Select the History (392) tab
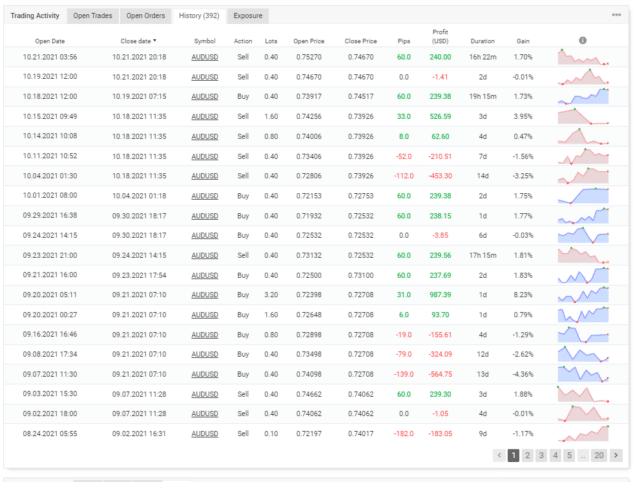Image resolution: width=633 pixels, height=482 pixels. (199, 16)
